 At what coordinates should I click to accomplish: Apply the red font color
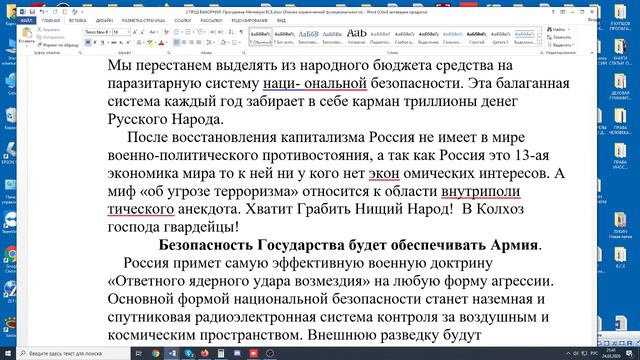(x=161, y=42)
